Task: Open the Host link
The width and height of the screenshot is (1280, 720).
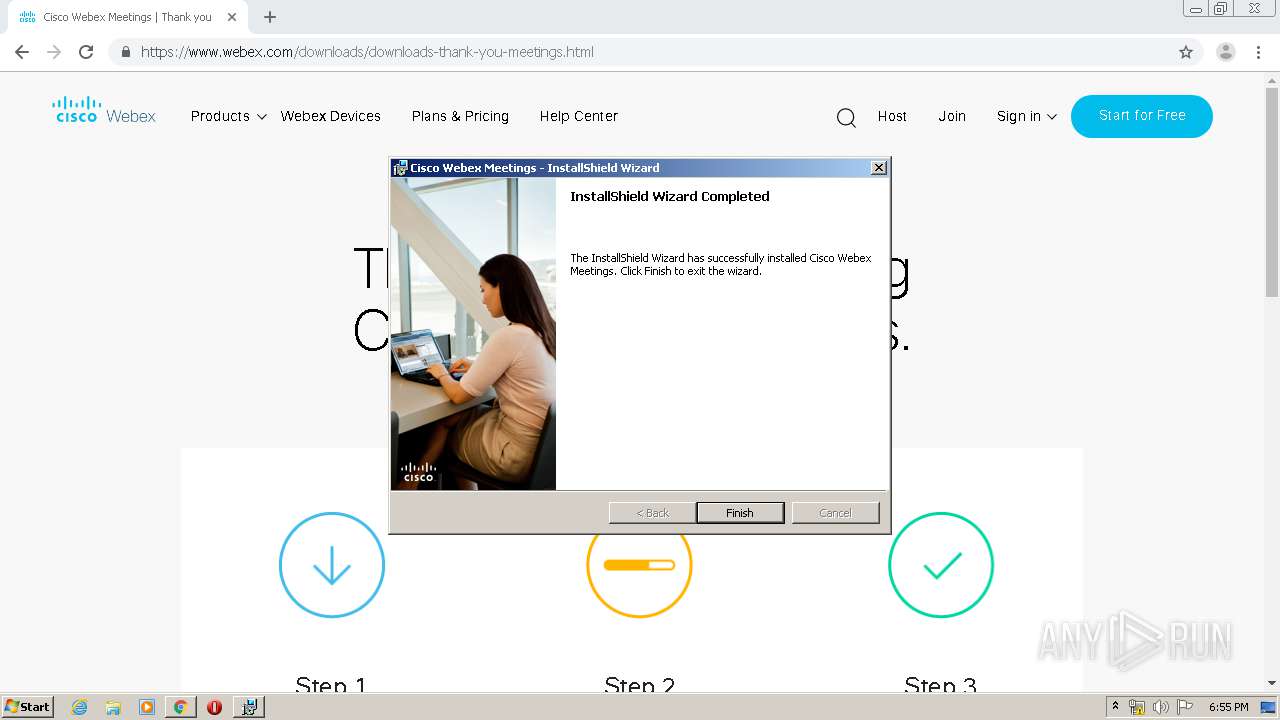Action: (892, 116)
